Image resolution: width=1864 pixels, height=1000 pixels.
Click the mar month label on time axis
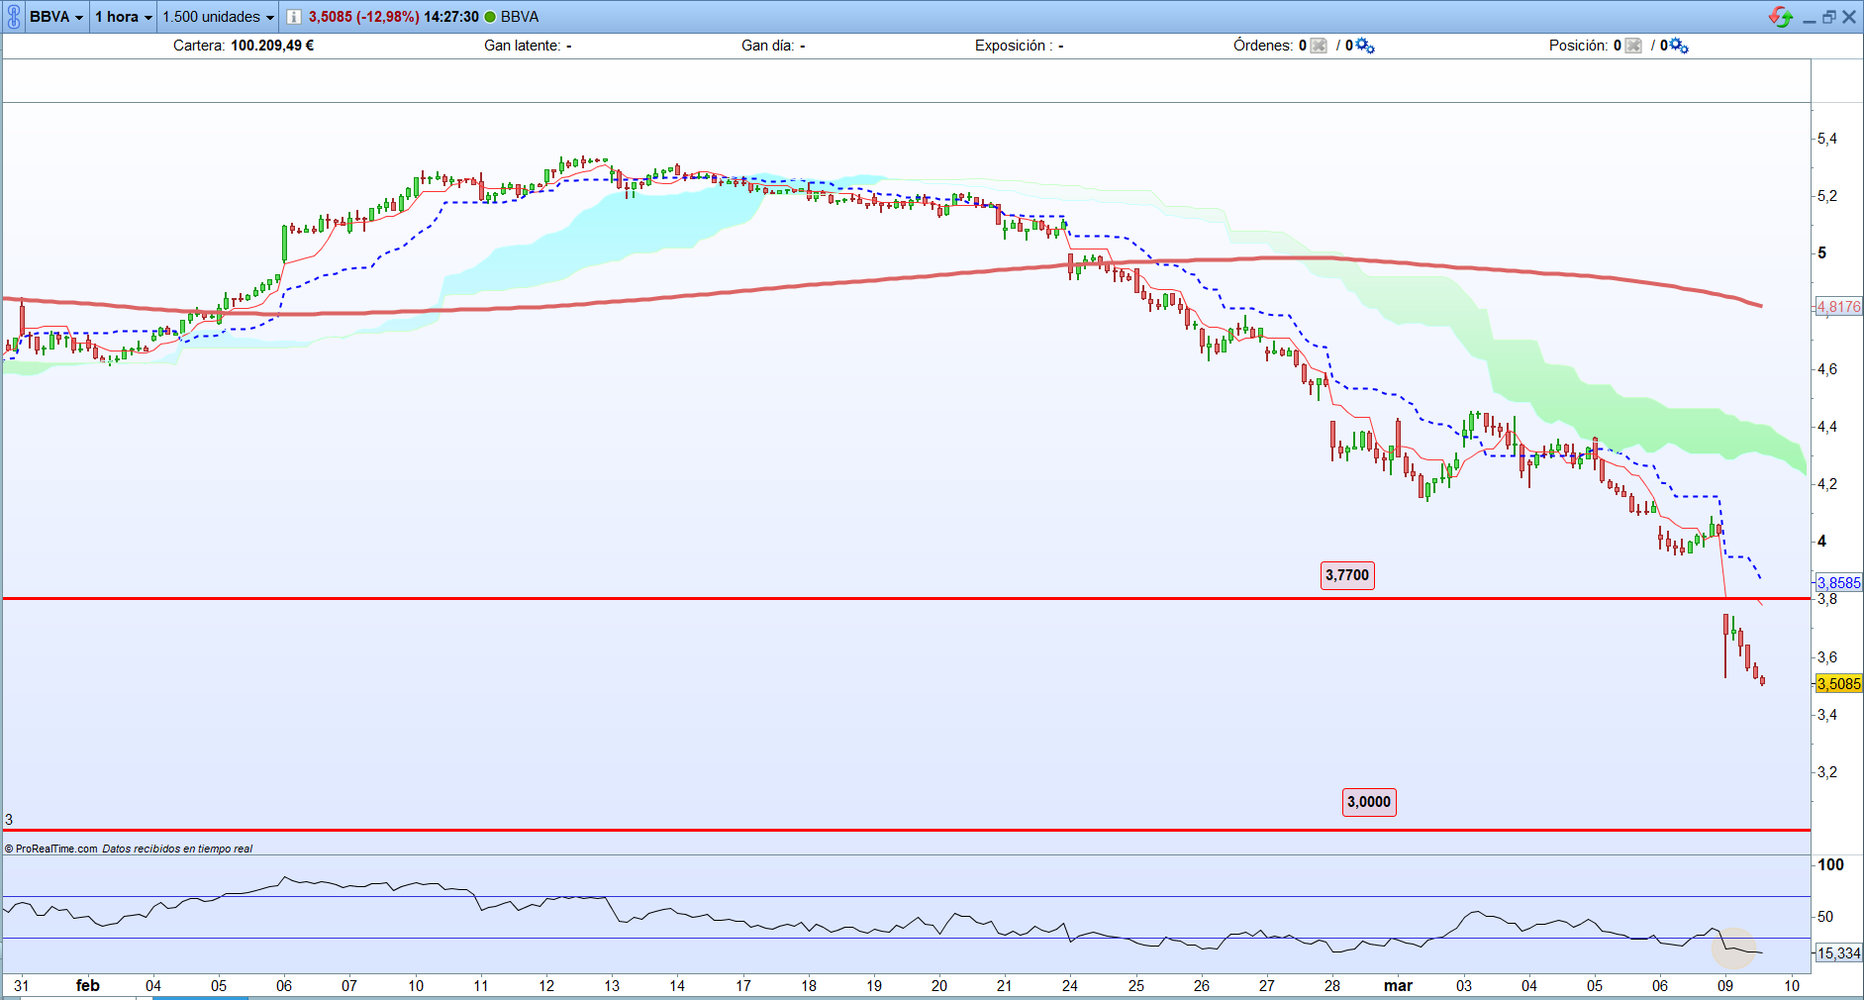1398,986
